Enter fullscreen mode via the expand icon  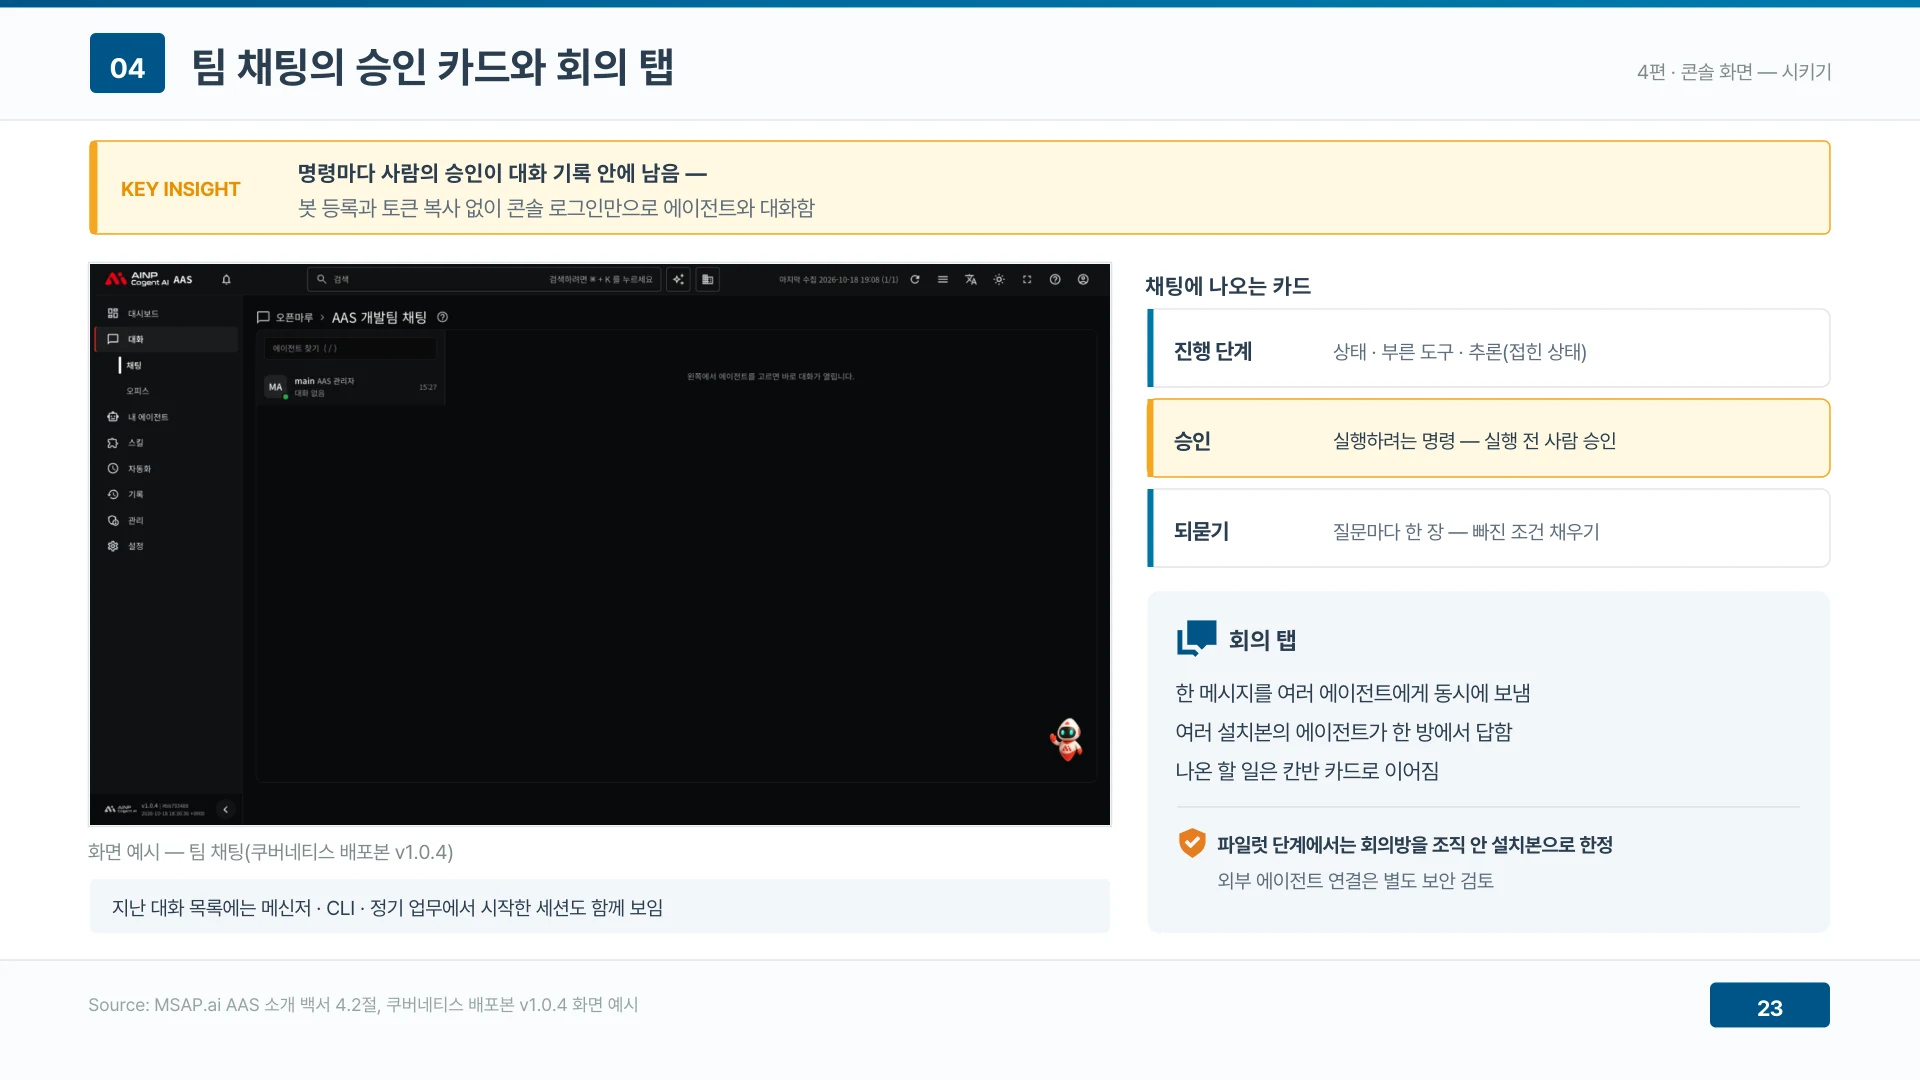pos(1027,280)
